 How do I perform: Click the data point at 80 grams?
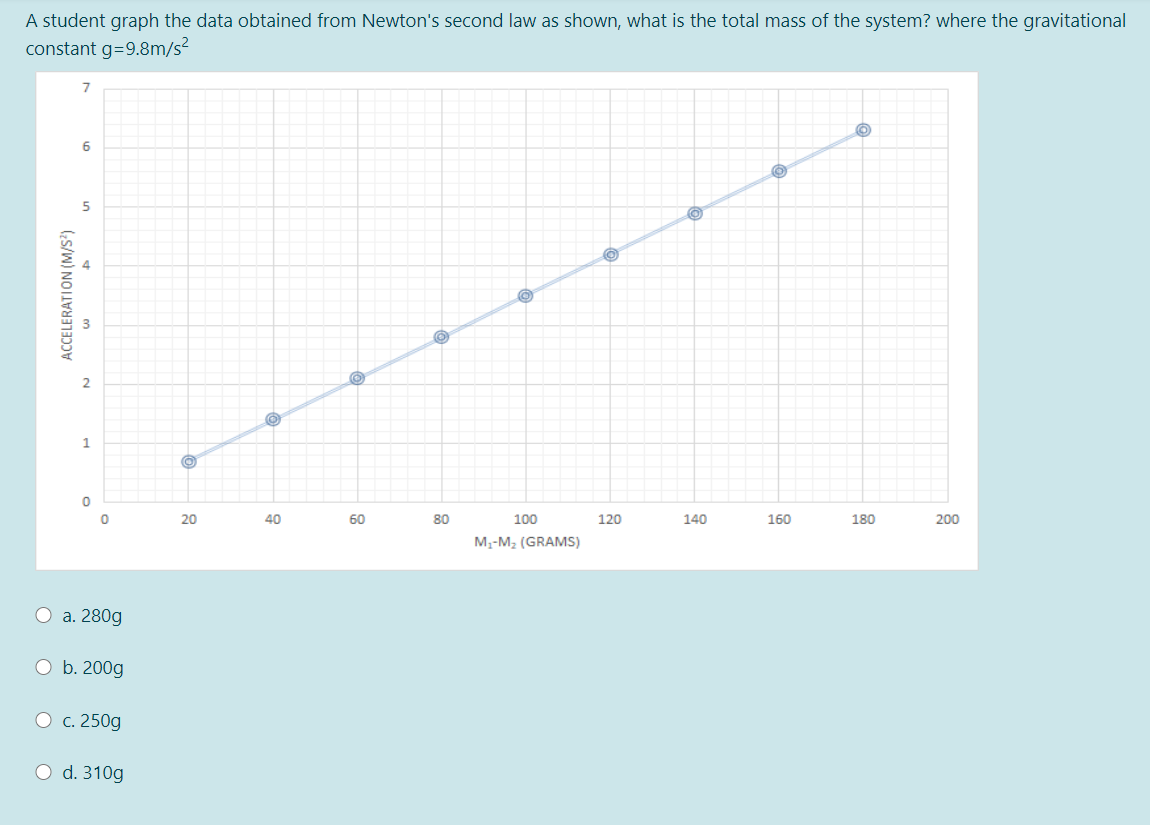click(x=442, y=337)
